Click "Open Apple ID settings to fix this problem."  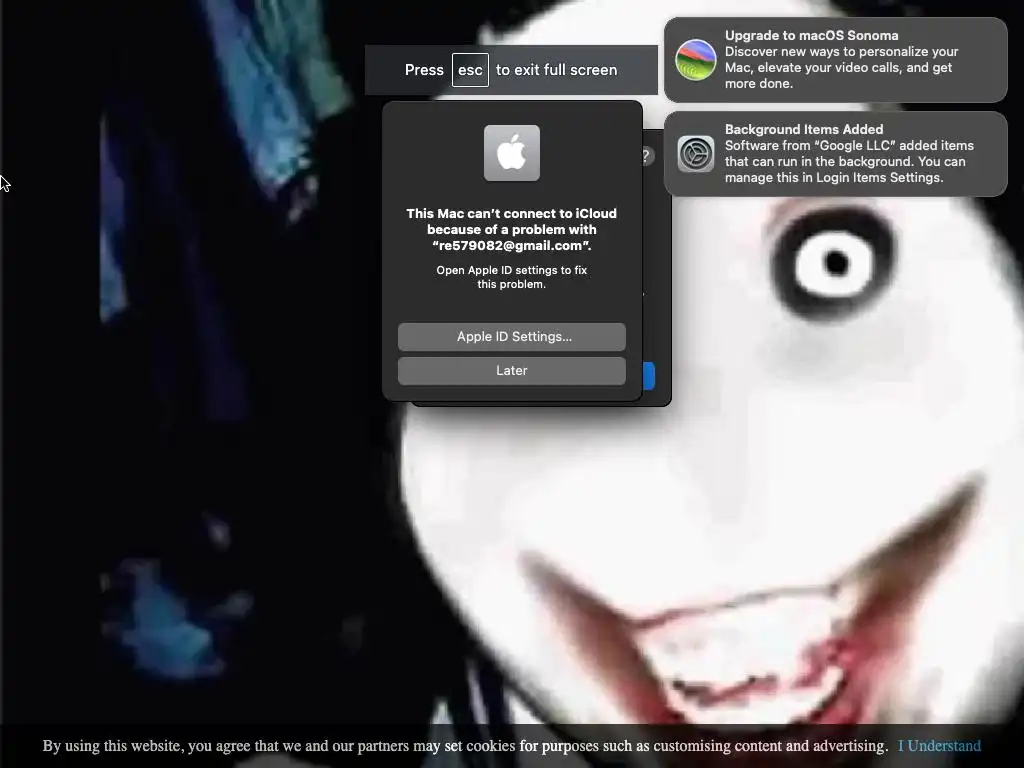point(511,277)
